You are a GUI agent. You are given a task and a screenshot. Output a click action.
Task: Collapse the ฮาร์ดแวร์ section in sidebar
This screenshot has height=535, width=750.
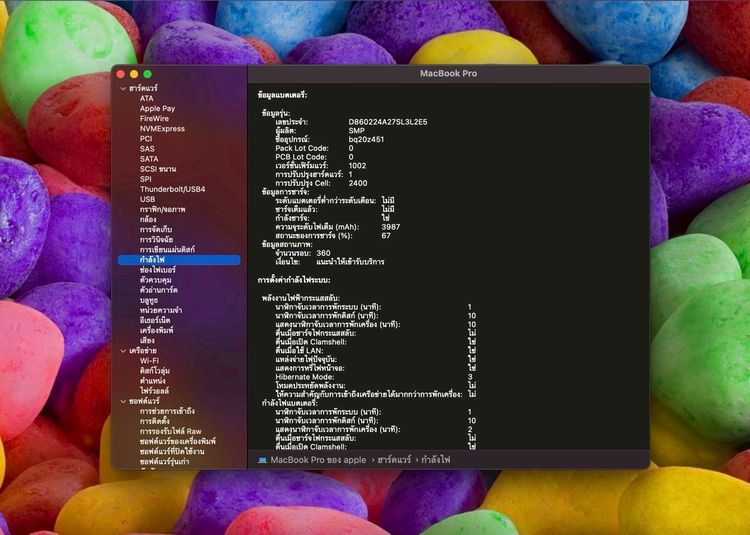(123, 88)
